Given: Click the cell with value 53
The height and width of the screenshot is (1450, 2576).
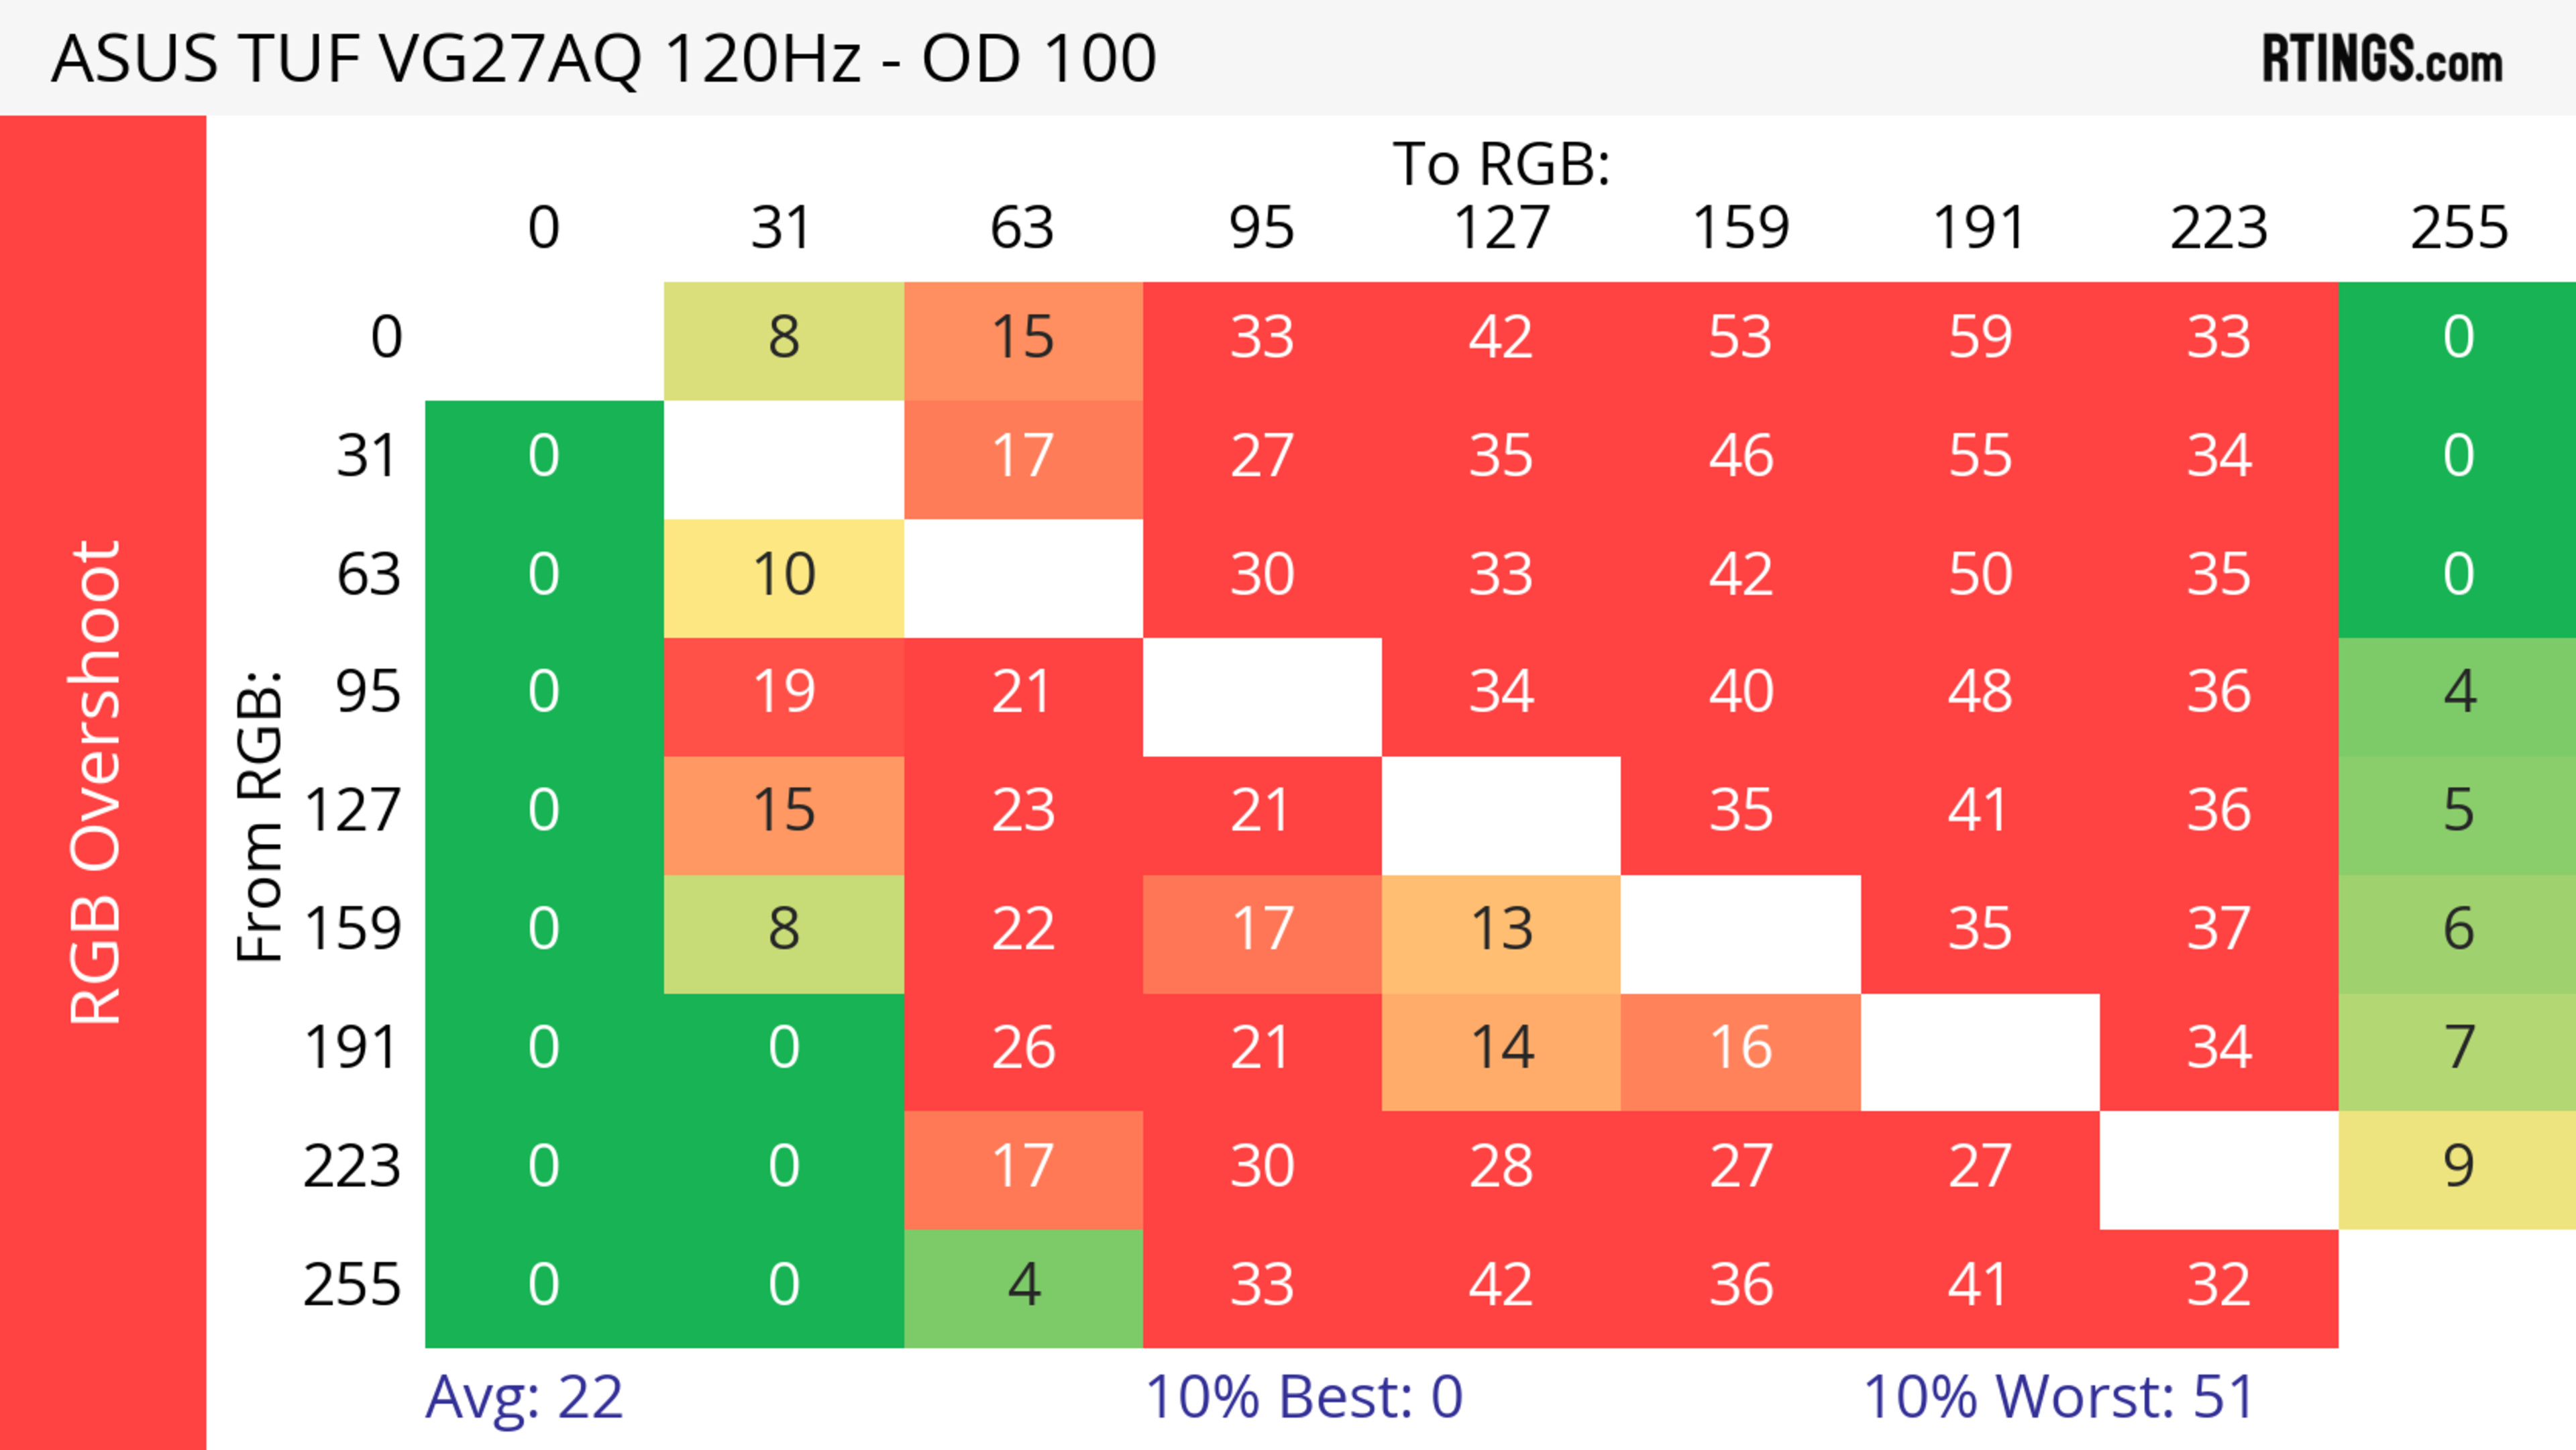Looking at the screenshot, I should pyautogui.click(x=1740, y=338).
